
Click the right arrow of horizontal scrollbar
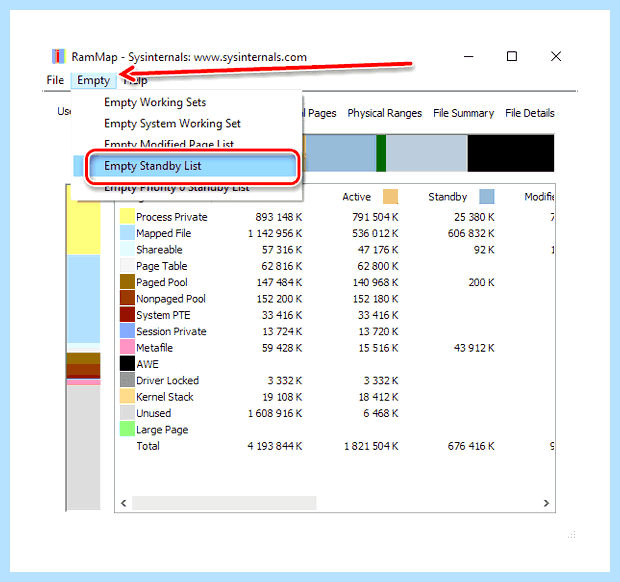(x=546, y=503)
